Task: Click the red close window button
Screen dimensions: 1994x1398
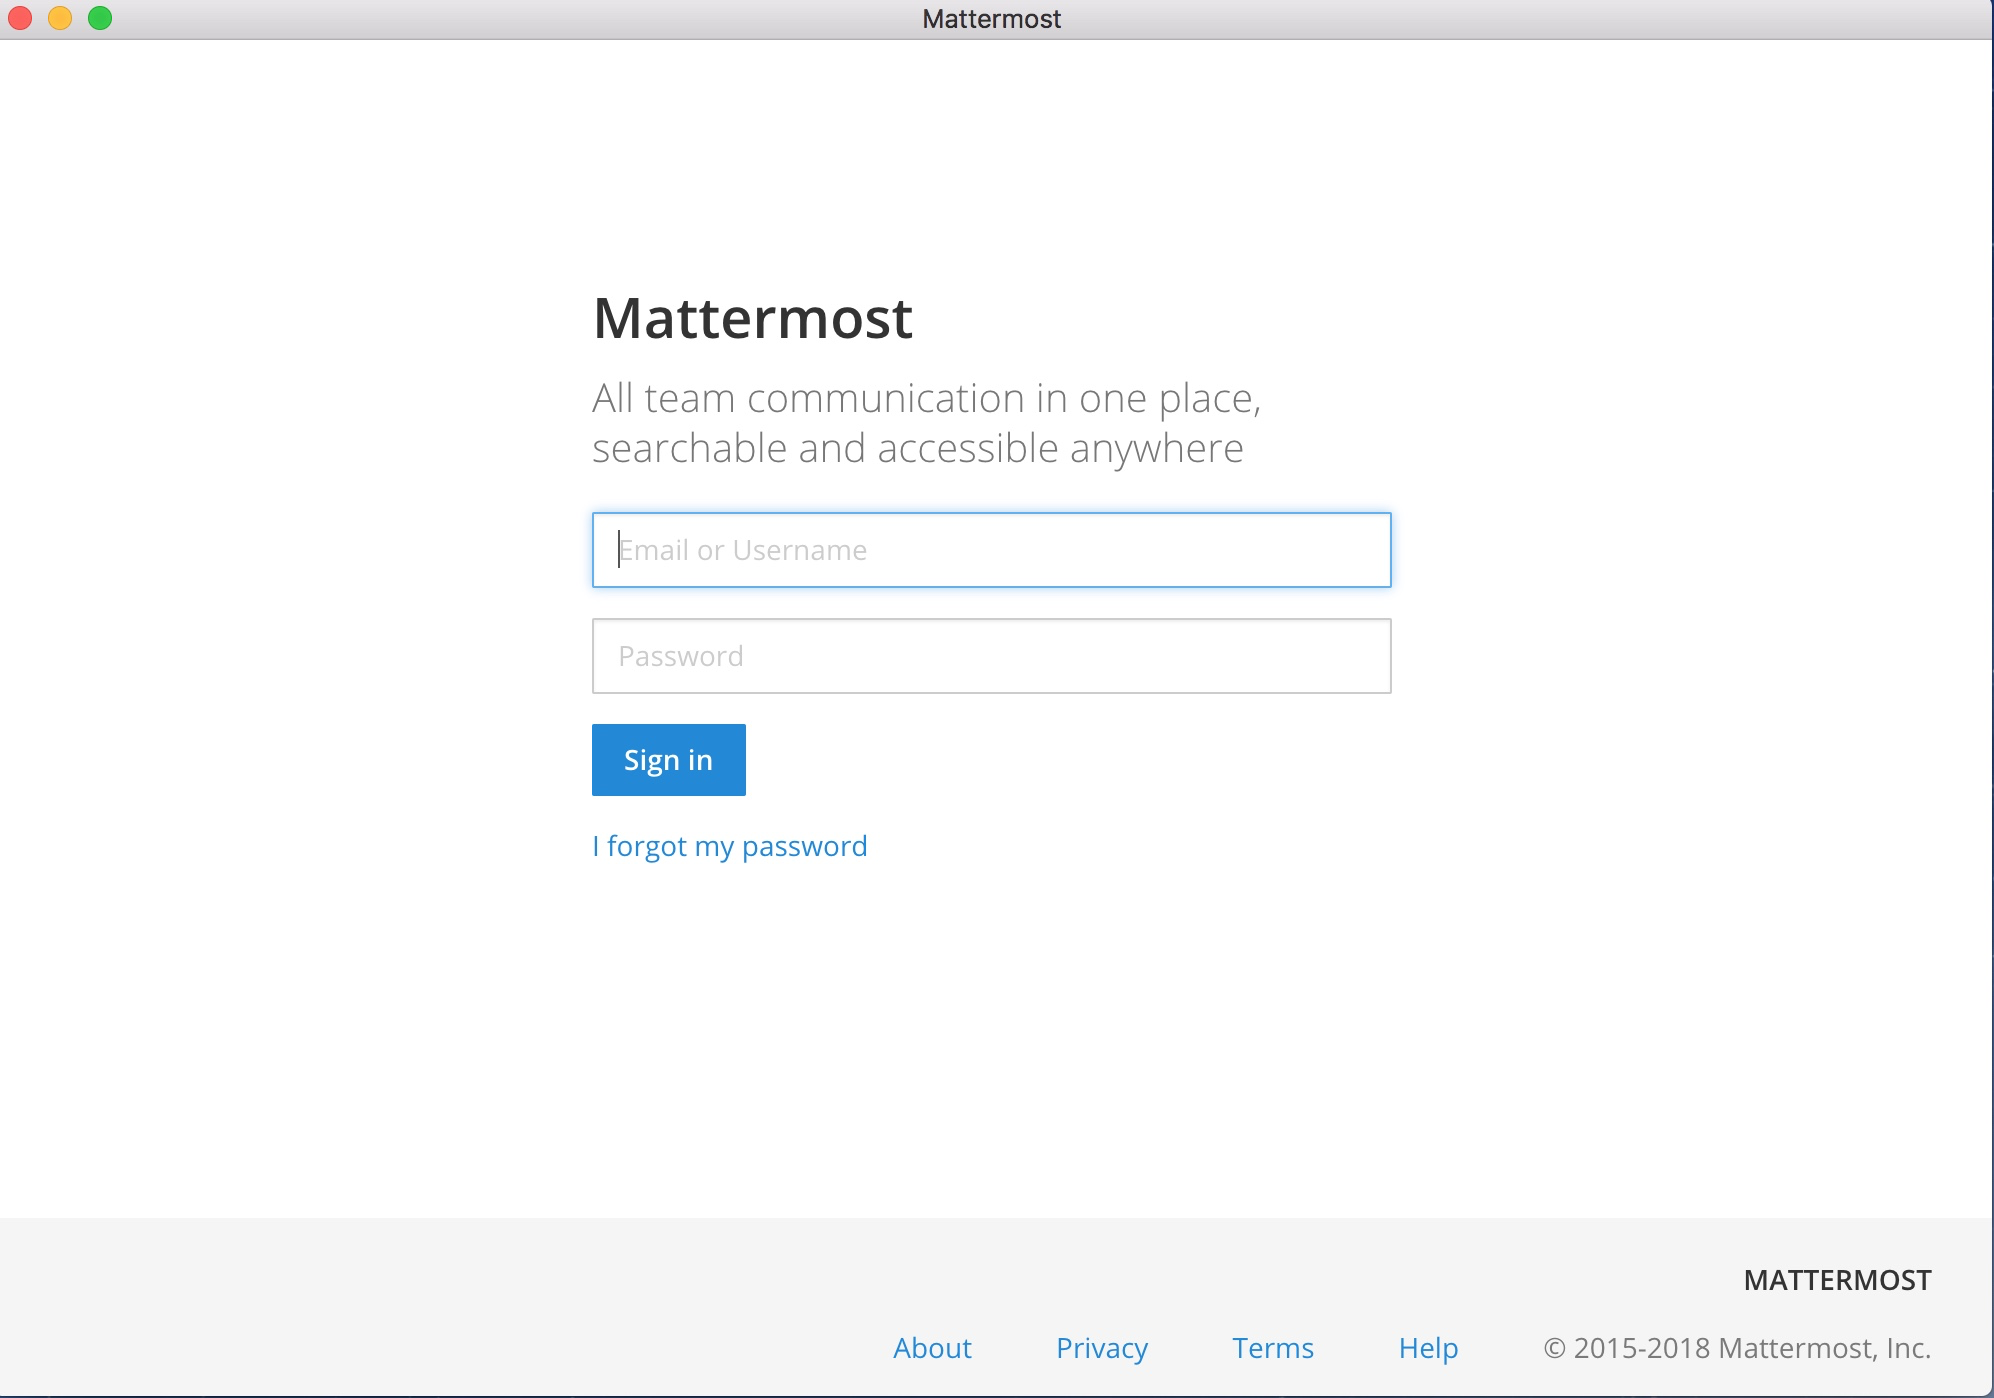Action: pyautogui.click(x=20, y=18)
